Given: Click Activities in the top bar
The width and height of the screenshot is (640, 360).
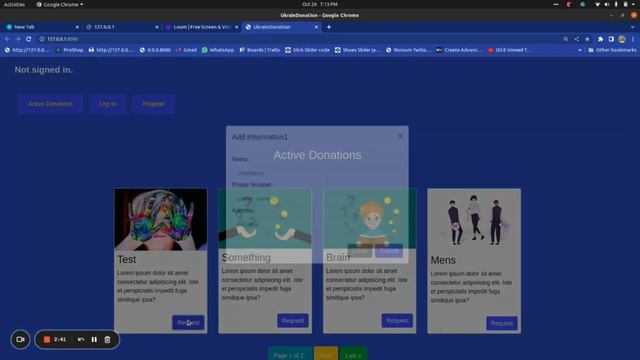Looking at the screenshot, I should pos(14,4).
